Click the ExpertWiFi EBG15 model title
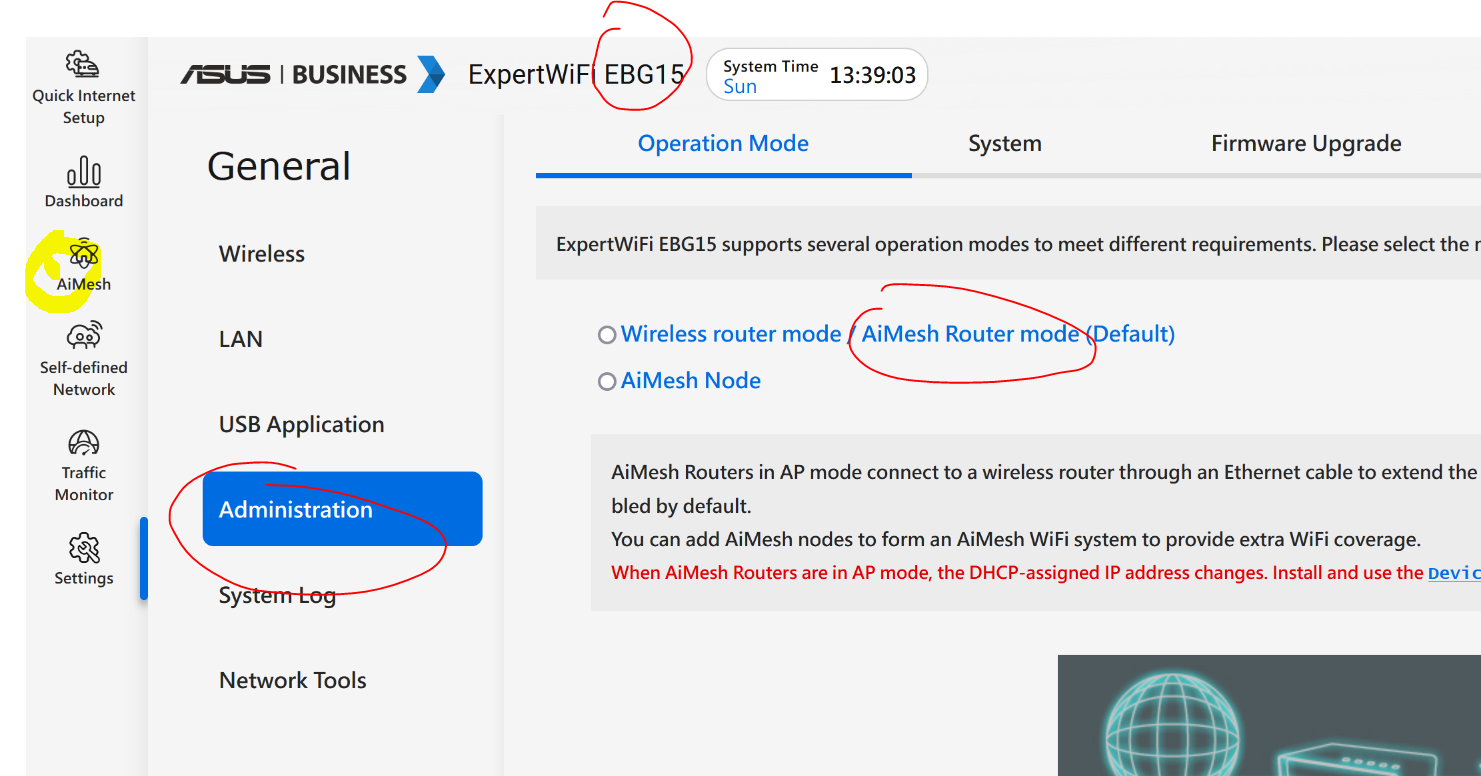This screenshot has height=776, width=1481. click(x=577, y=75)
